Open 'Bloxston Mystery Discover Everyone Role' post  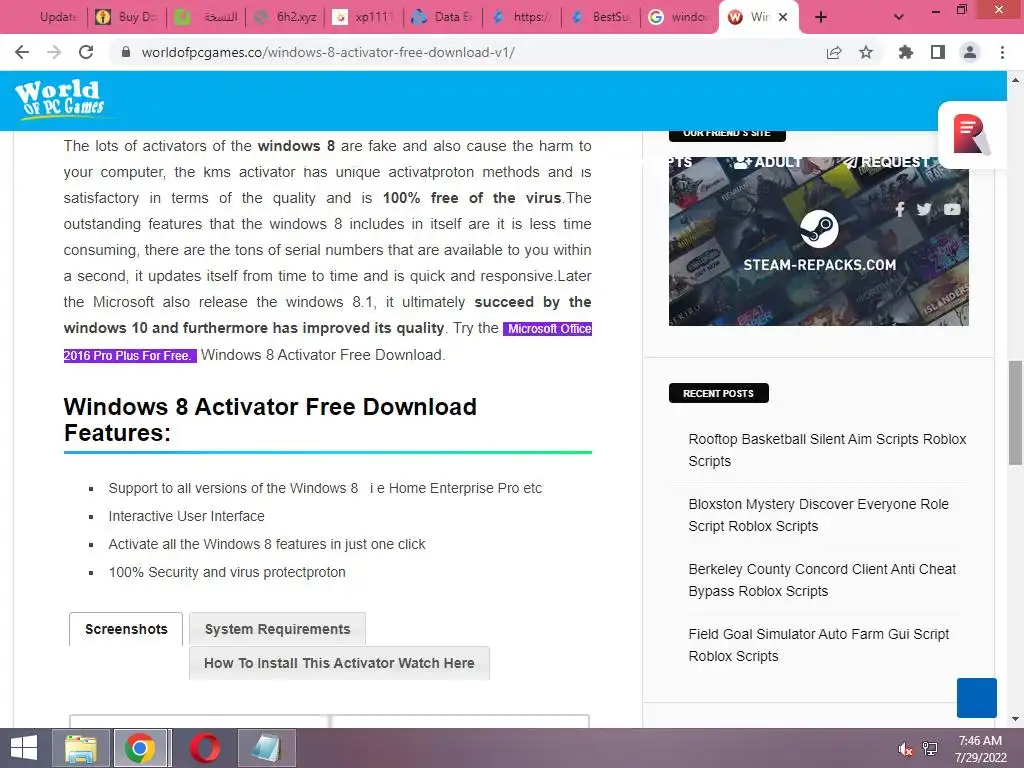818,515
